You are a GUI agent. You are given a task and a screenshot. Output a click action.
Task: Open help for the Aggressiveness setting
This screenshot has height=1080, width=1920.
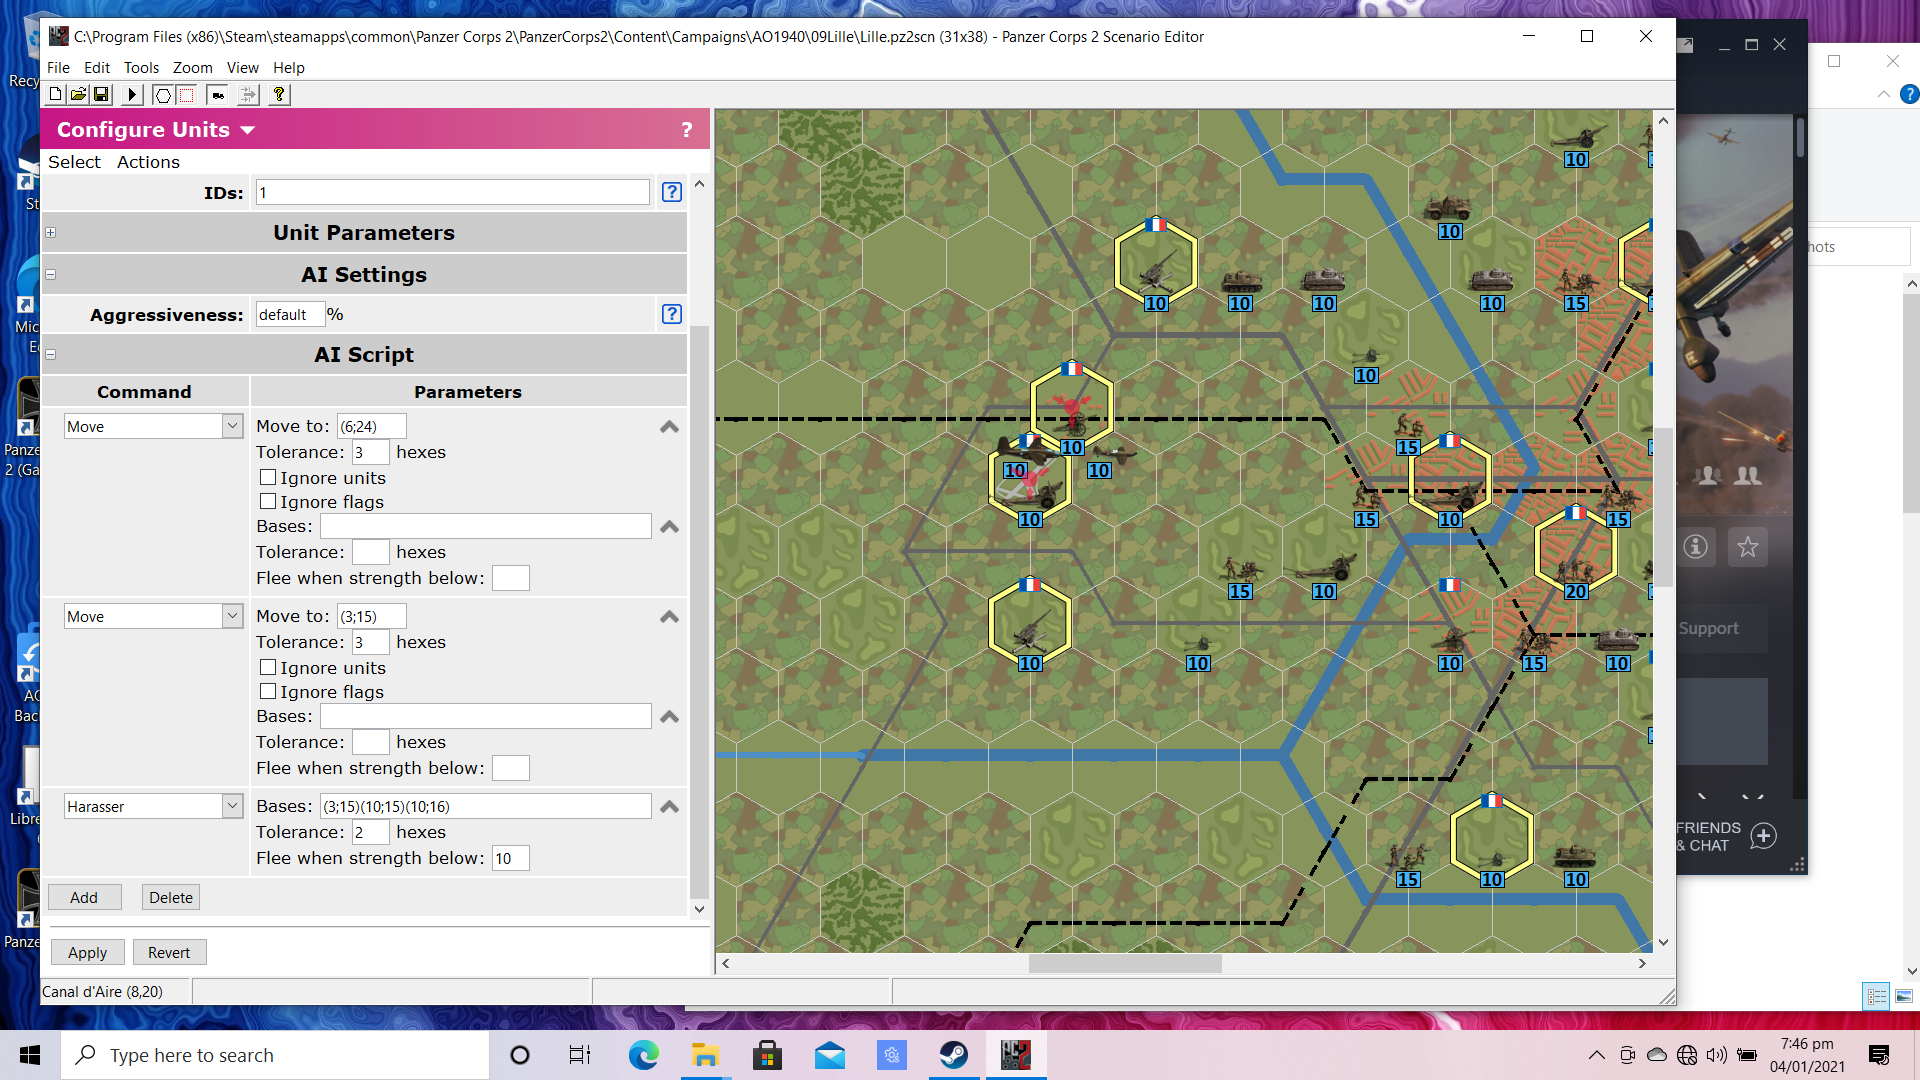coord(672,314)
